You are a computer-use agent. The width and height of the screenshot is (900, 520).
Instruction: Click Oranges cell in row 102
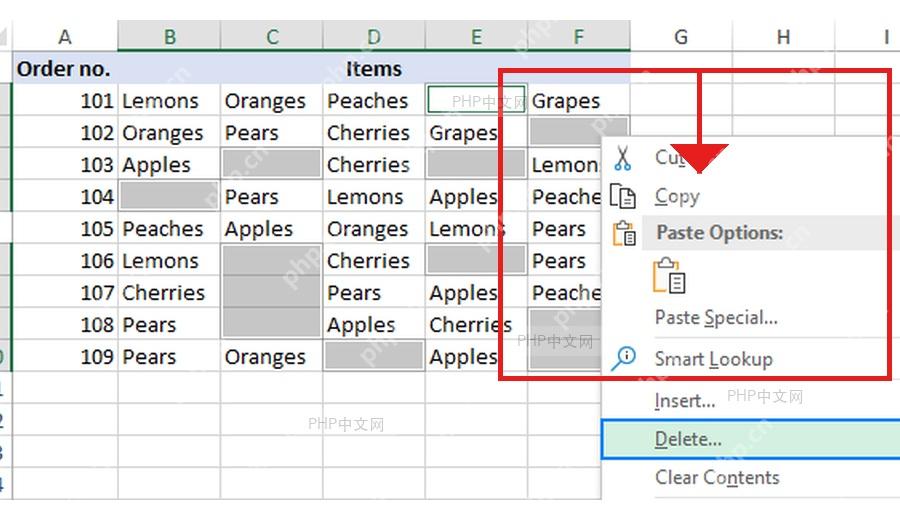click(x=169, y=133)
